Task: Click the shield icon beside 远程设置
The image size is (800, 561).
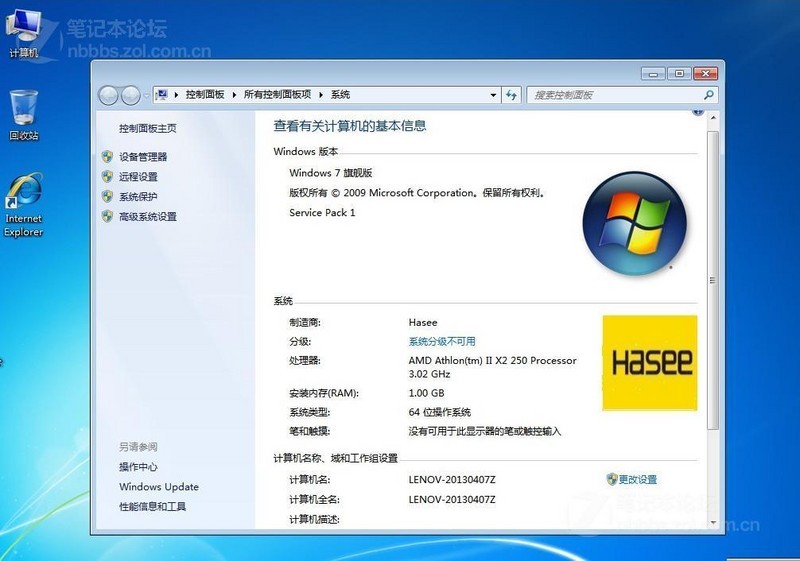Action: [x=107, y=176]
